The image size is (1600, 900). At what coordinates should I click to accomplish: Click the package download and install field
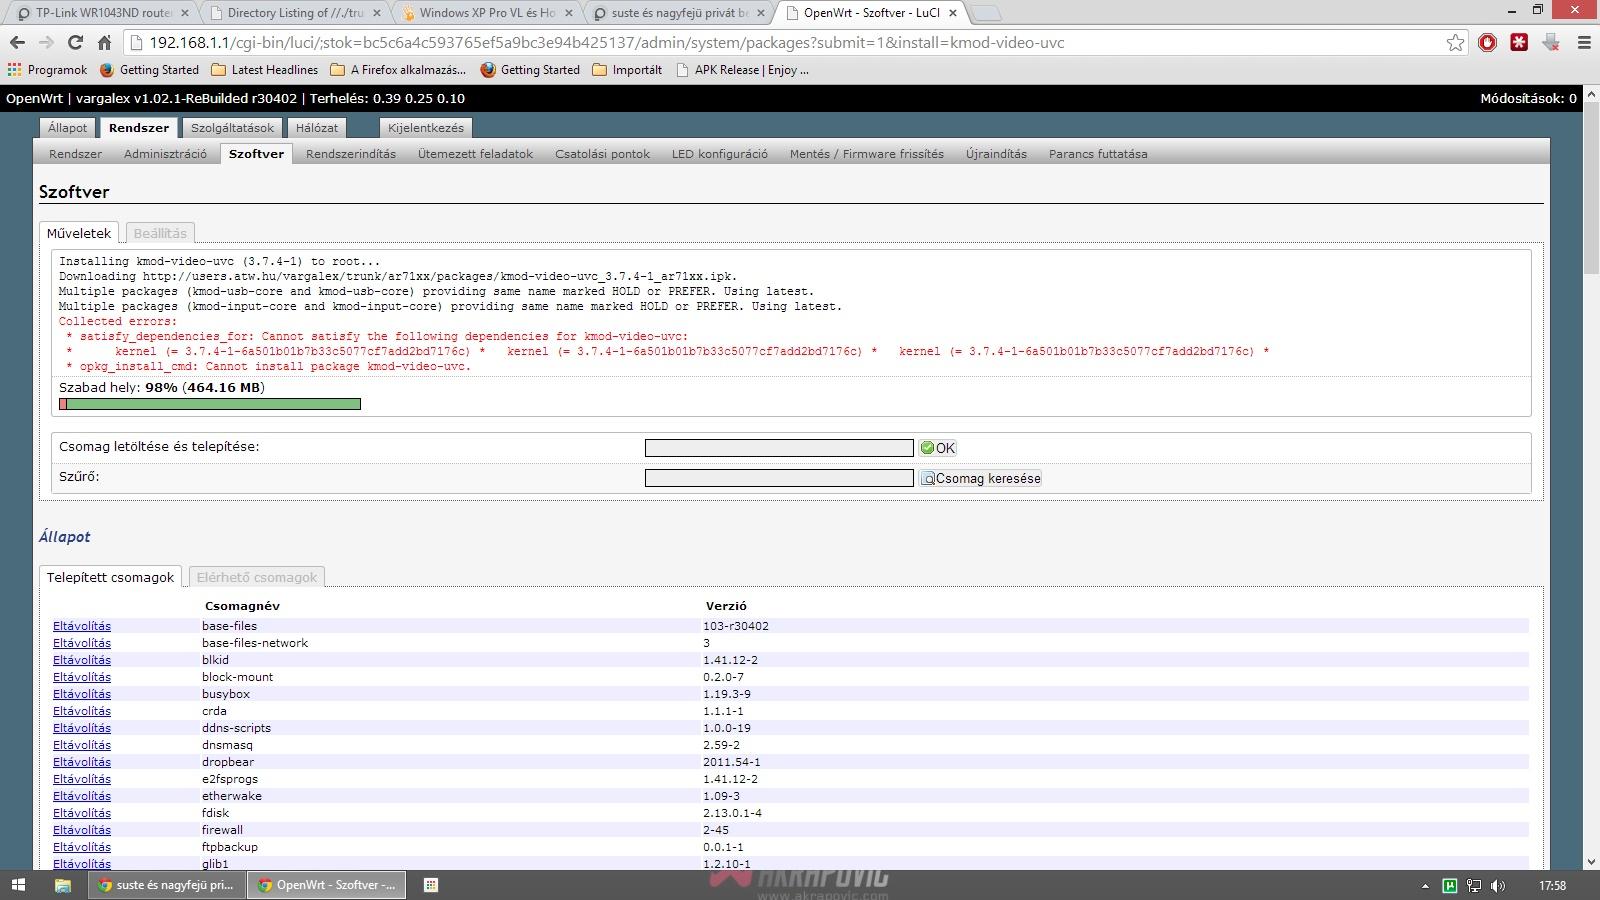coord(779,448)
